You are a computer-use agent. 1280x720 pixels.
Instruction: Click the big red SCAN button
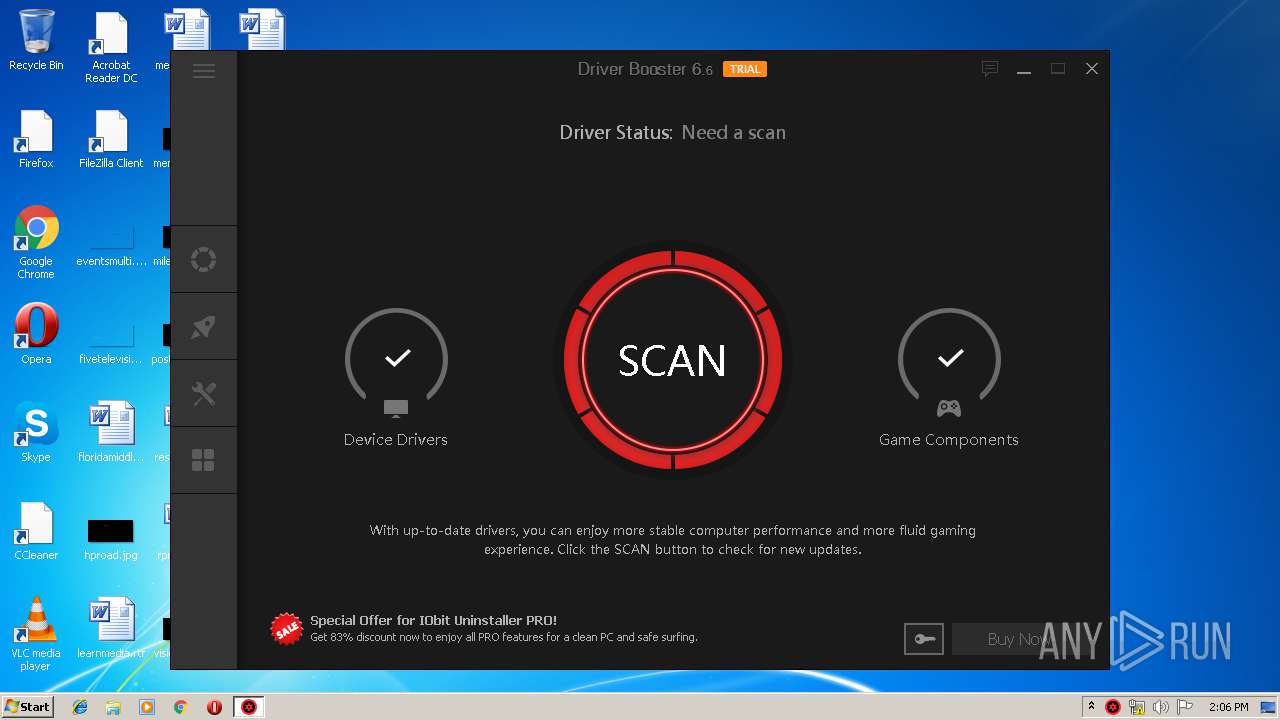[672, 360]
